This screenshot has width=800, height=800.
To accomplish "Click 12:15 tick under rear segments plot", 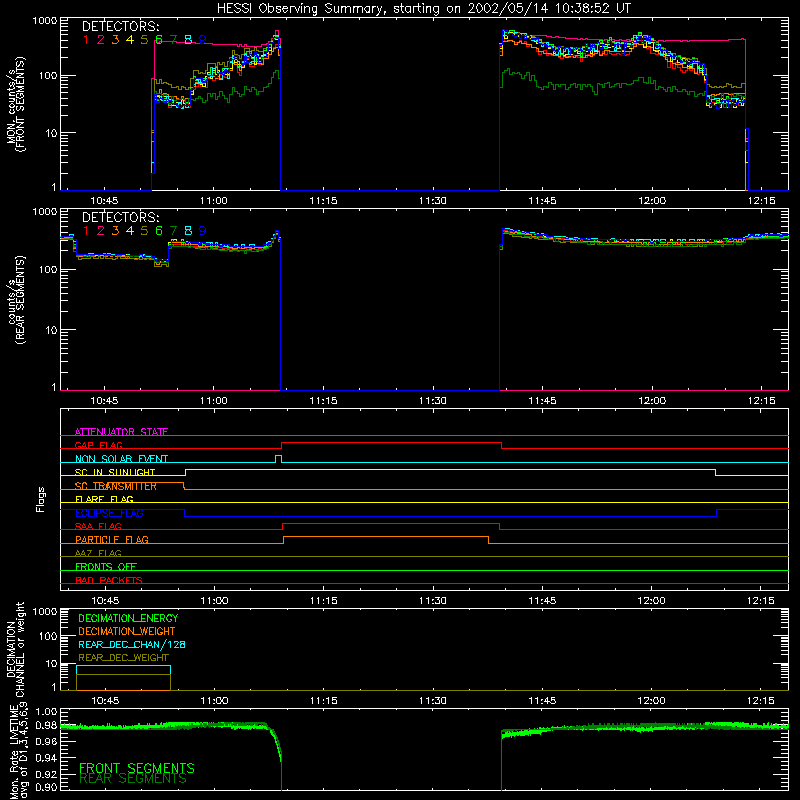I will pos(761,401).
